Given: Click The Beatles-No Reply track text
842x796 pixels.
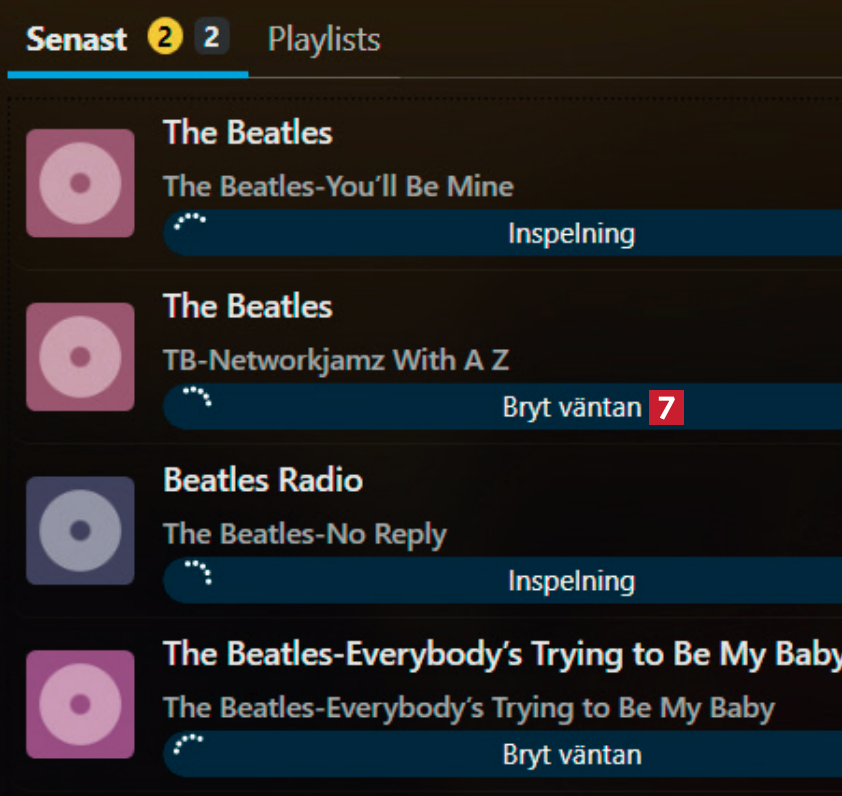Looking at the screenshot, I should [305, 534].
